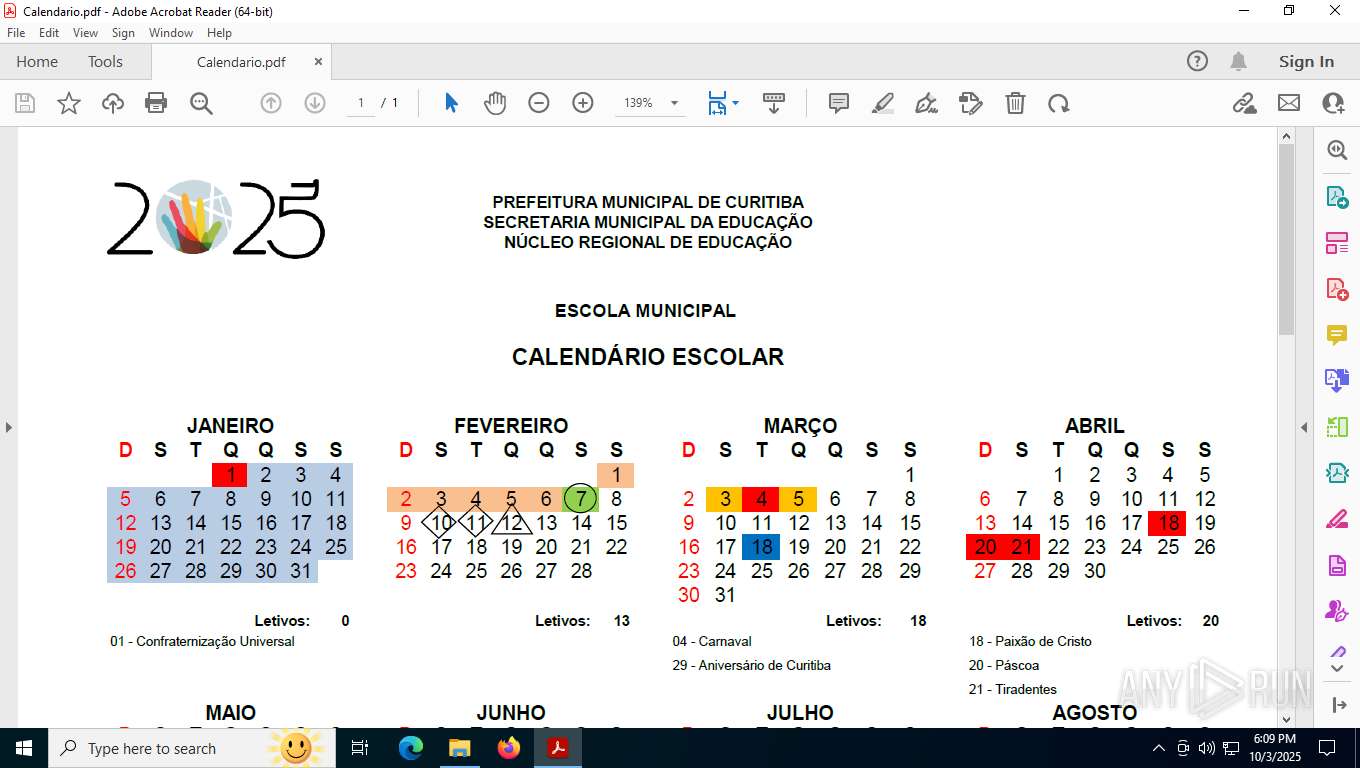Launch Firefox from taskbar
The image size is (1360, 768).
(x=509, y=748)
